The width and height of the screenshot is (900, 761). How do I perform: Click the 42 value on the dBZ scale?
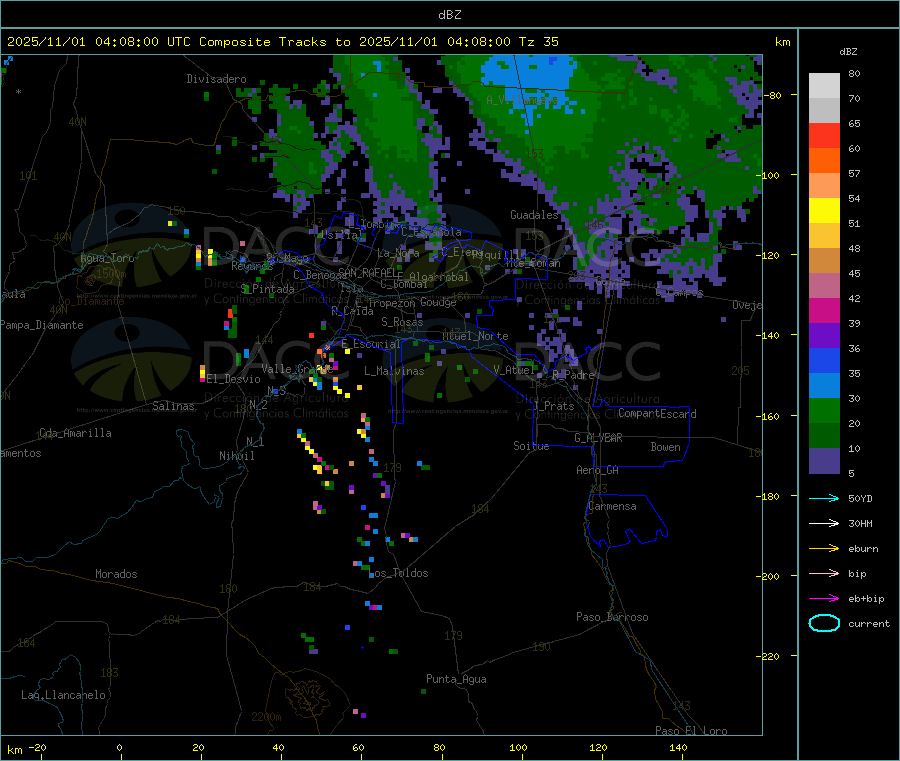pos(854,298)
